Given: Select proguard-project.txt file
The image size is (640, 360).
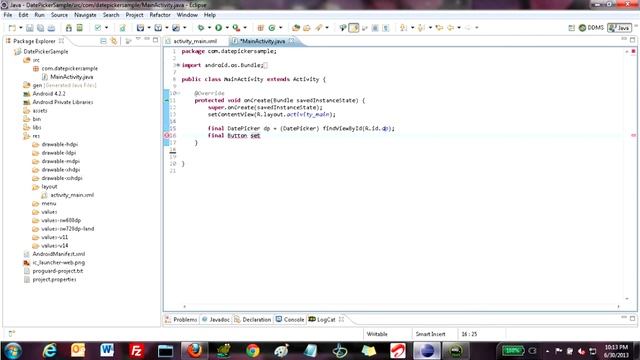Looking at the screenshot, I should point(58,271).
